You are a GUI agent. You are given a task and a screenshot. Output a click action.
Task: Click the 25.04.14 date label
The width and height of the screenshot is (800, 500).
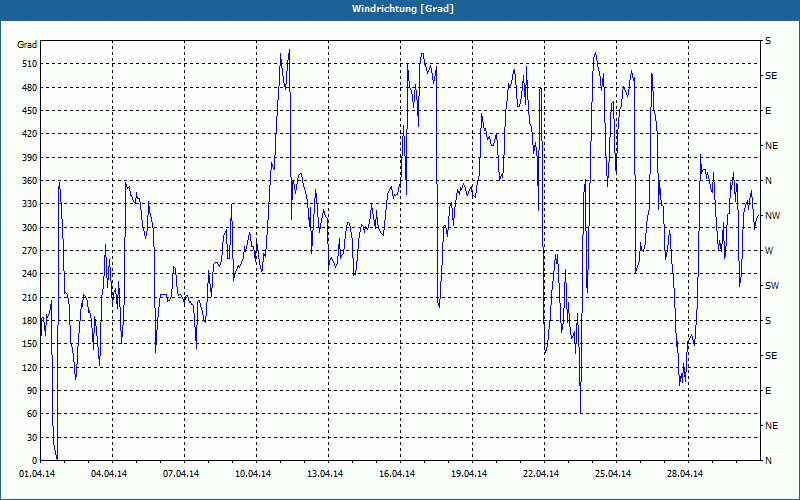point(613,474)
